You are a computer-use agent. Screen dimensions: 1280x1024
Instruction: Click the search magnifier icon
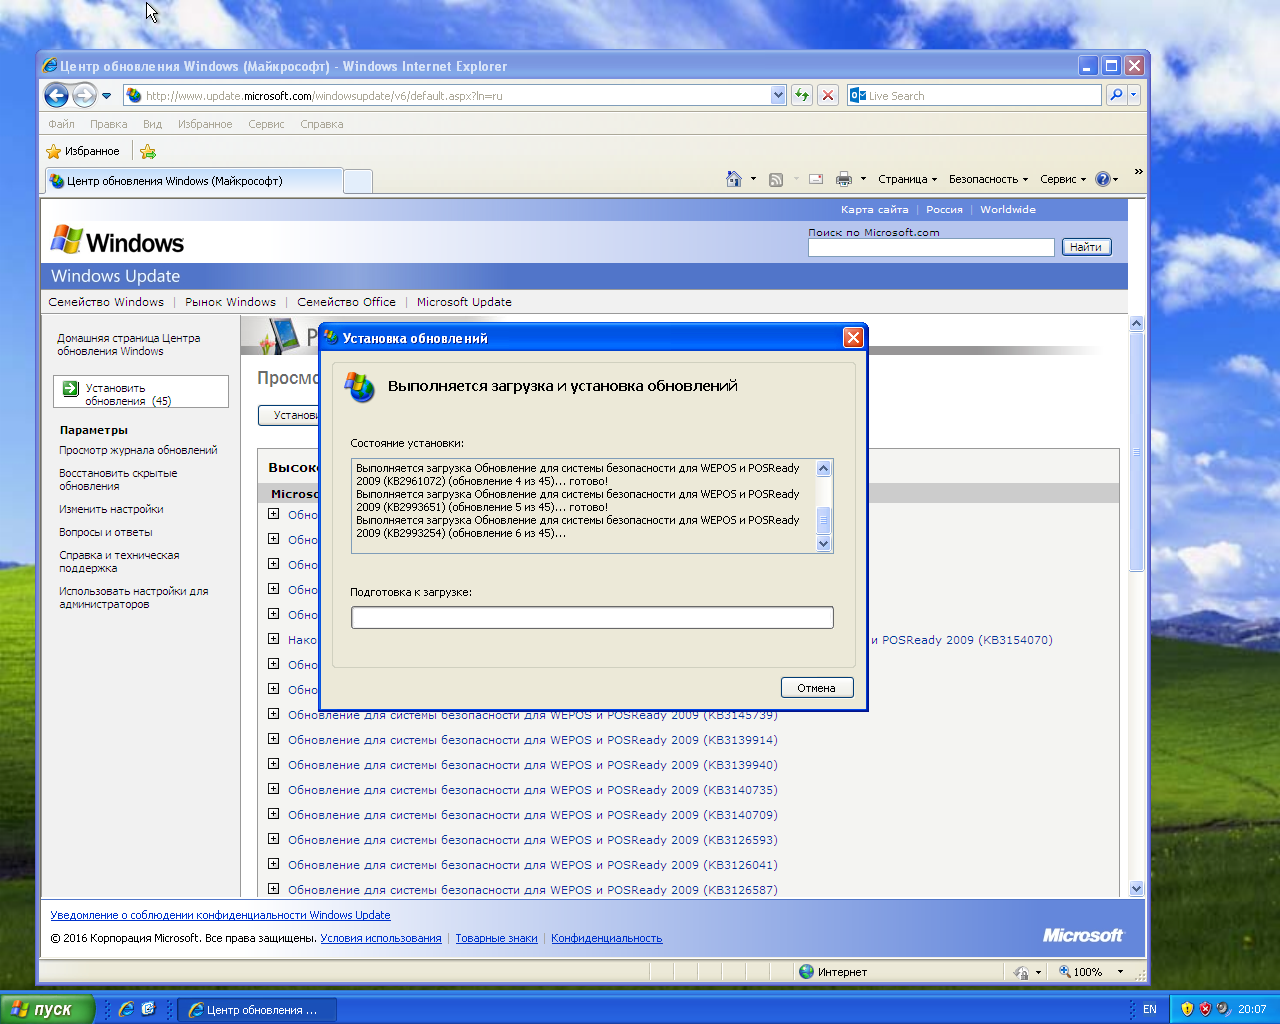pyautogui.click(x=1116, y=95)
